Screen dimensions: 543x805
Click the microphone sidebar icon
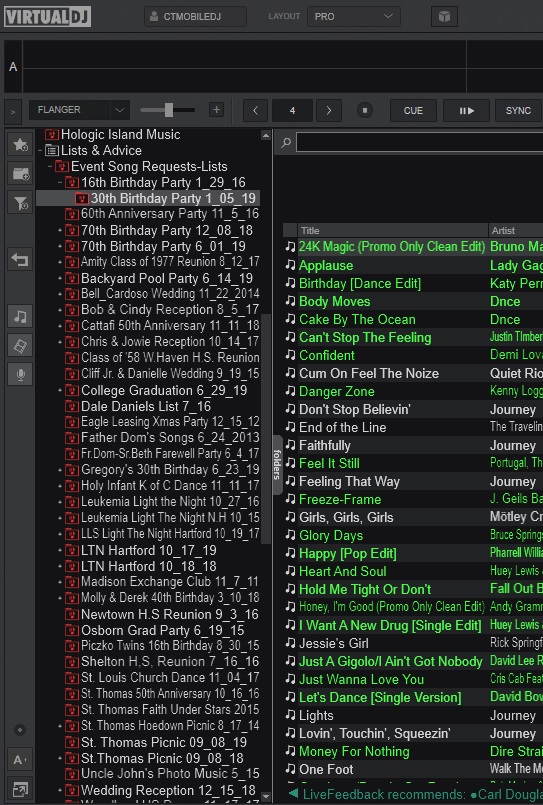click(x=21, y=375)
